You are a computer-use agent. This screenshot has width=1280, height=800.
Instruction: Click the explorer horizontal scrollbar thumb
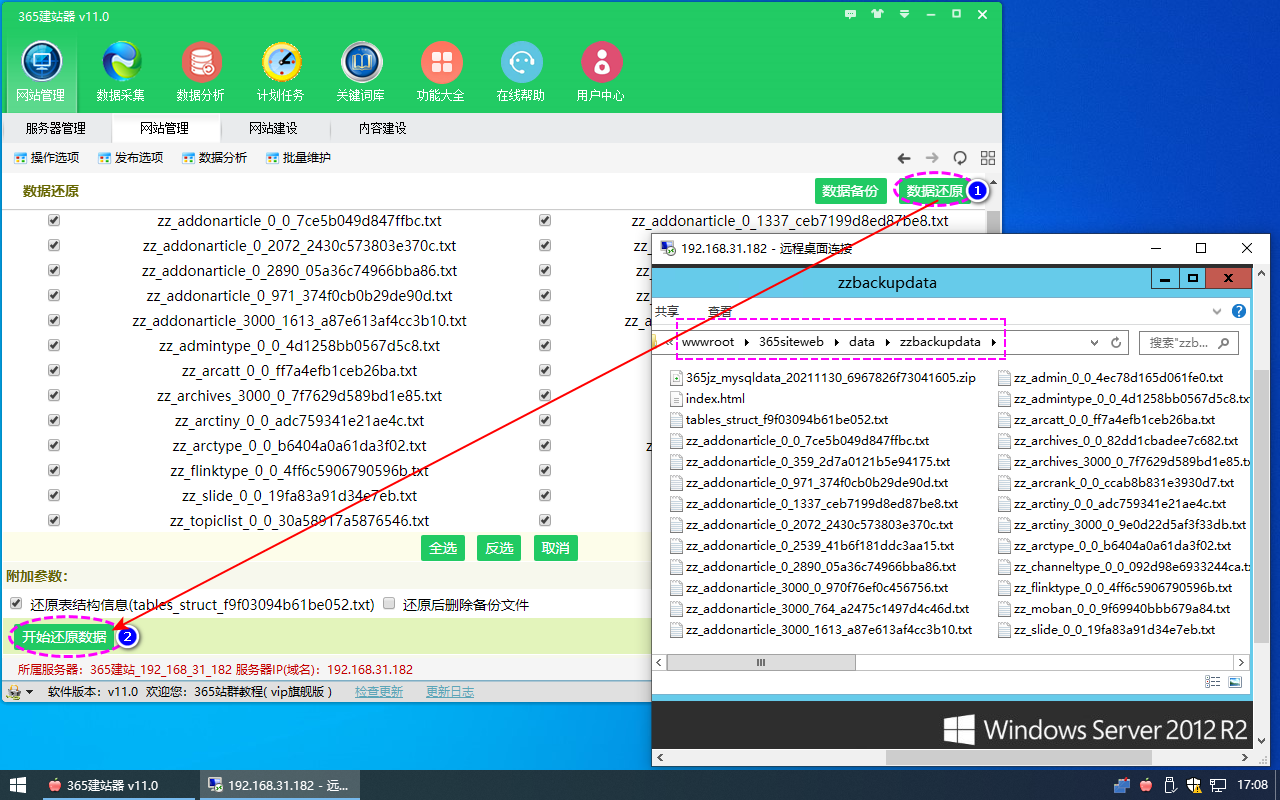(x=760, y=662)
